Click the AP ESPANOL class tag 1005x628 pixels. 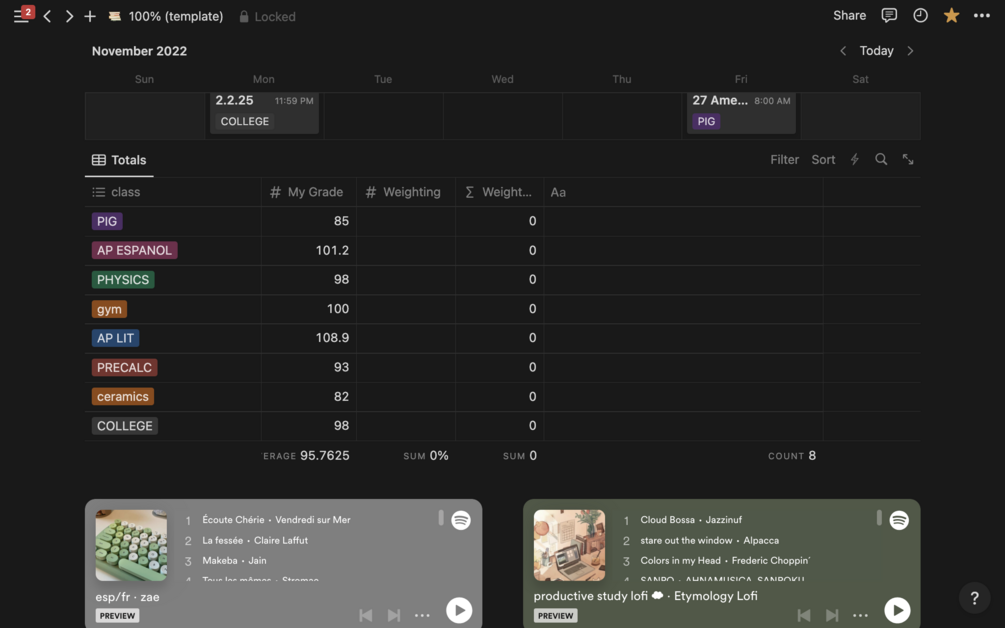click(x=135, y=251)
